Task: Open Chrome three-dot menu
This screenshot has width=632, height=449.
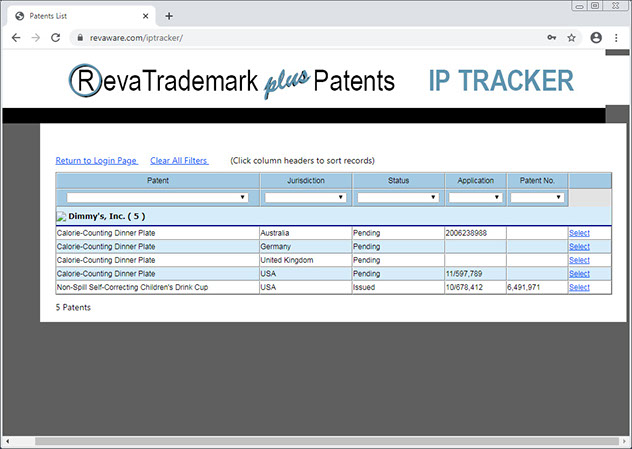Action: pyautogui.click(x=617, y=38)
